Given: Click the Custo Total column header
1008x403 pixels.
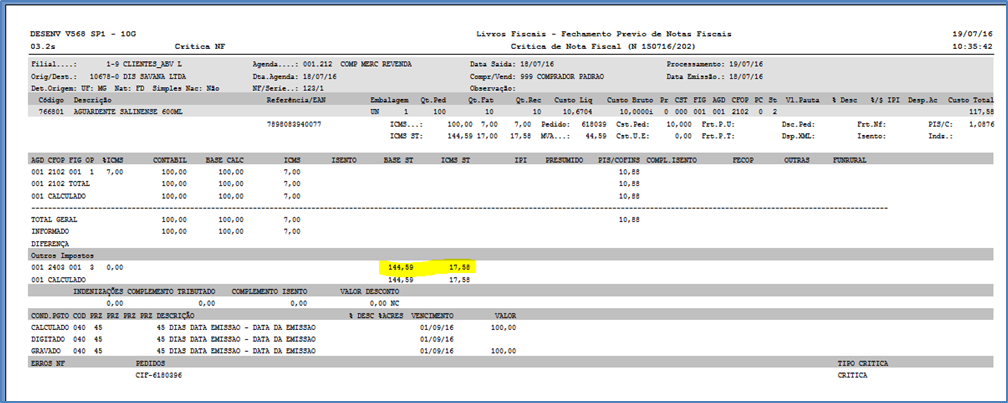Looking at the screenshot, I should pyautogui.click(x=970, y=101).
